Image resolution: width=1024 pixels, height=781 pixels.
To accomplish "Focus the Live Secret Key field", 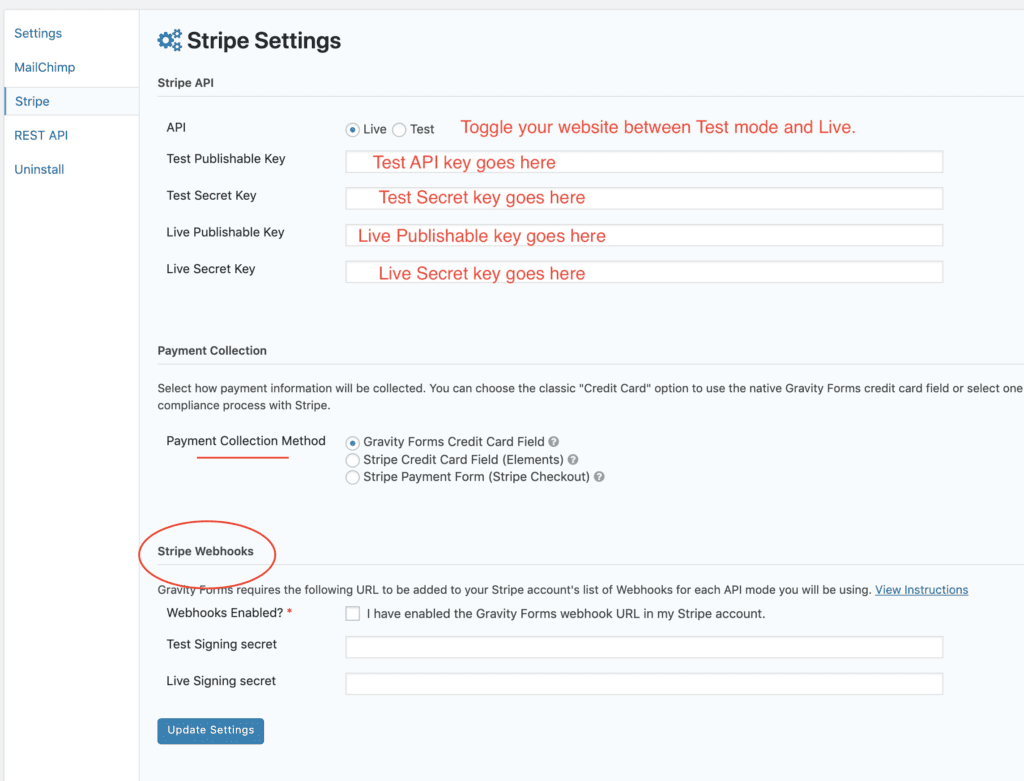I will pos(644,272).
